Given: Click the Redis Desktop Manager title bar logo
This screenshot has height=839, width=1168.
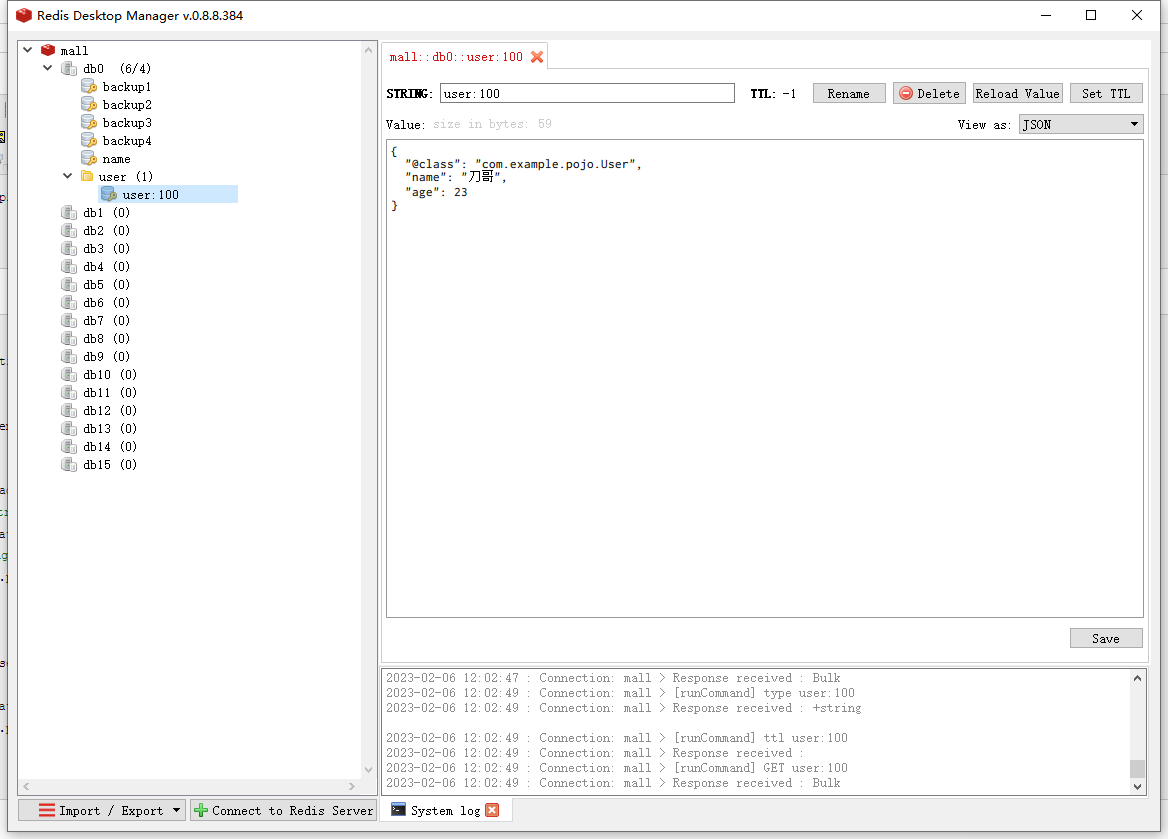Looking at the screenshot, I should (24, 15).
